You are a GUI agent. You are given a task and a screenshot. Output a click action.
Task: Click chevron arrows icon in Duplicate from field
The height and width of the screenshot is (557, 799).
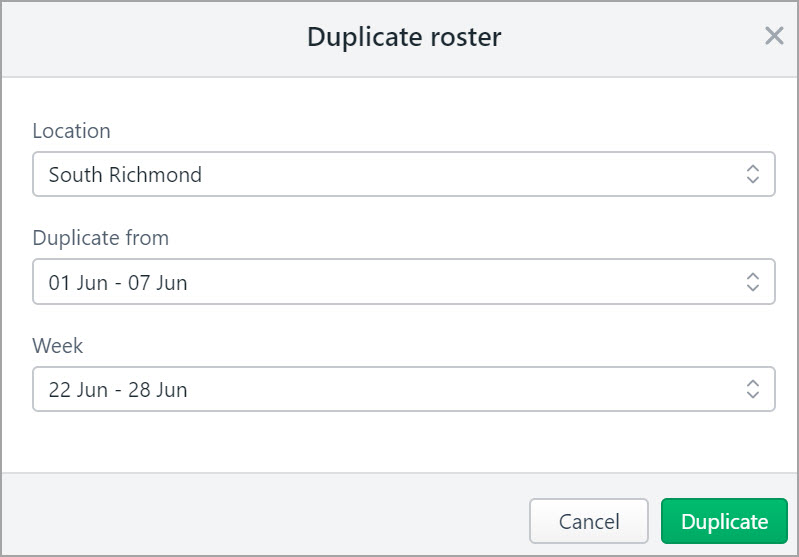[x=753, y=282]
